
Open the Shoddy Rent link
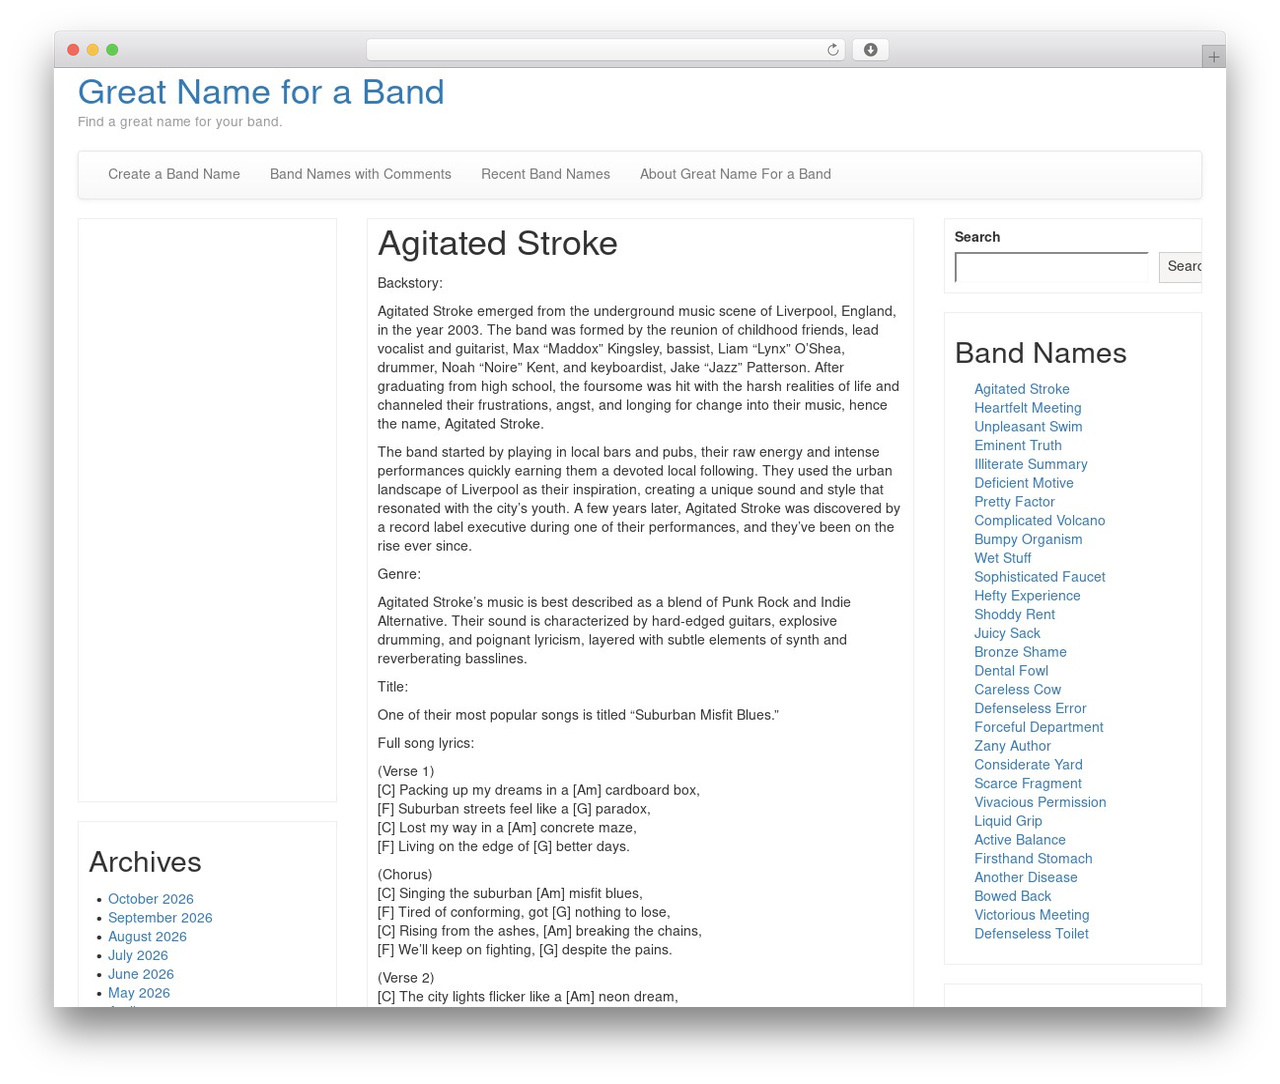coord(1014,614)
